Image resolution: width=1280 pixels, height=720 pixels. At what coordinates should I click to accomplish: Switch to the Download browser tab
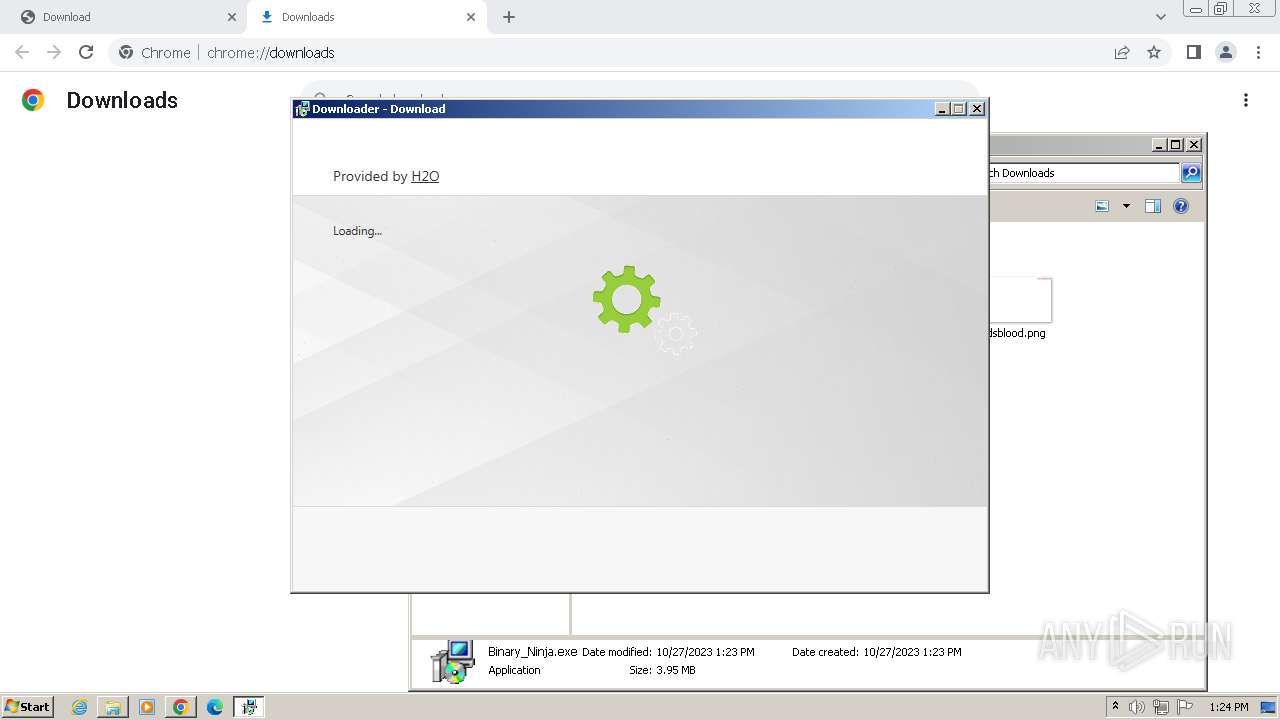pos(126,17)
